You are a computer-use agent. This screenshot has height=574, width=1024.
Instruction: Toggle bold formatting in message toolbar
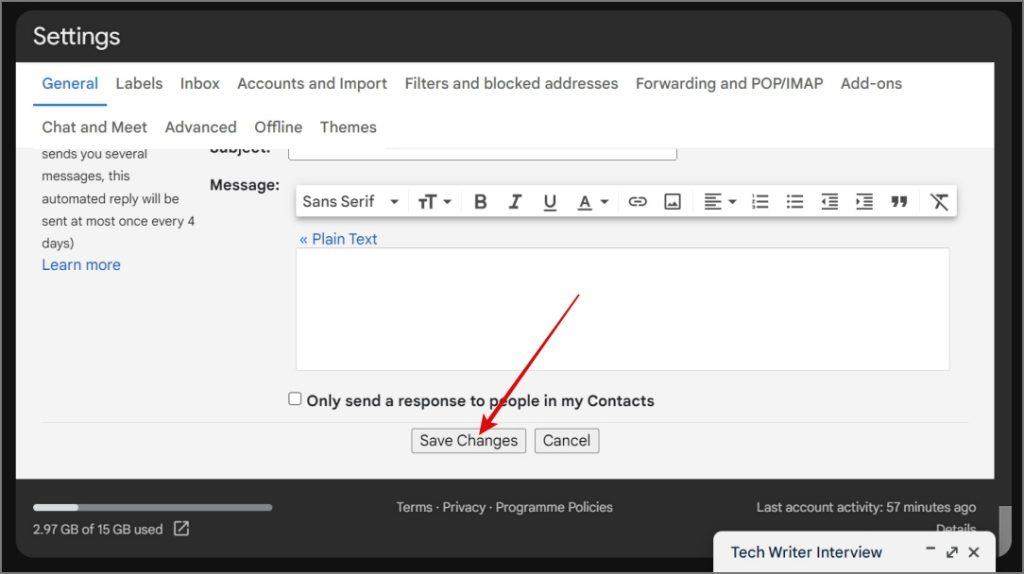tap(480, 202)
